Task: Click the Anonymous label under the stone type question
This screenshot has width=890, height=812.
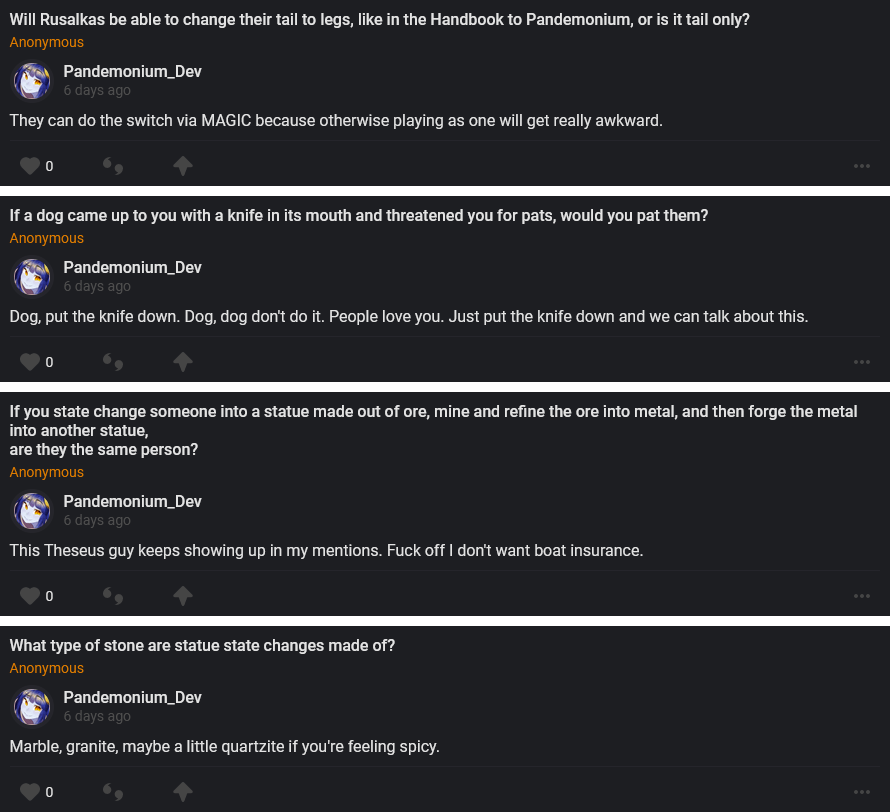Action: click(47, 668)
